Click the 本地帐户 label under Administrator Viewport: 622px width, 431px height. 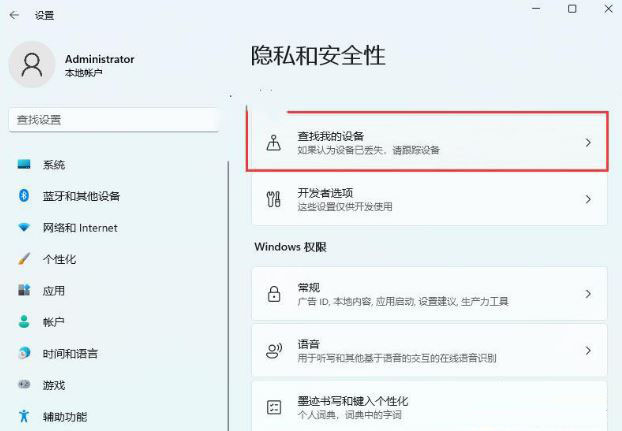pos(84,73)
